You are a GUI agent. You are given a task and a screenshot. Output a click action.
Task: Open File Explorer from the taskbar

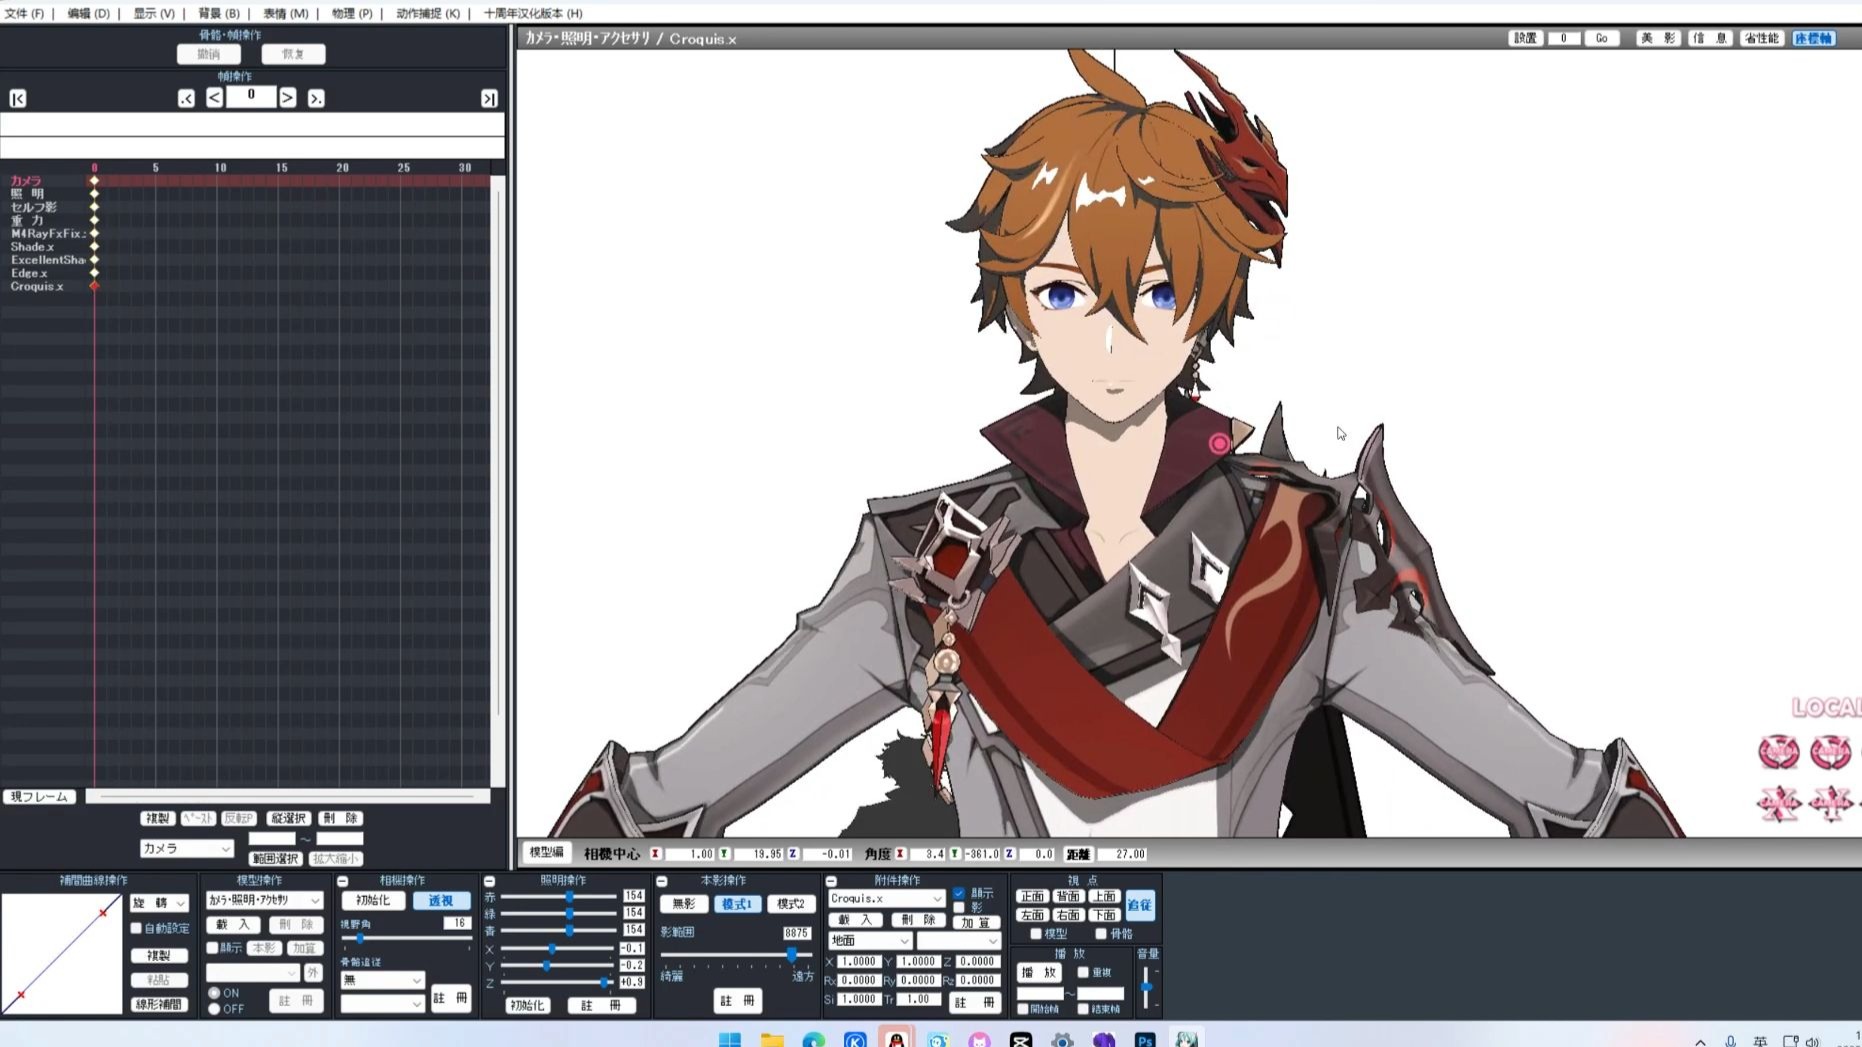click(x=772, y=1039)
